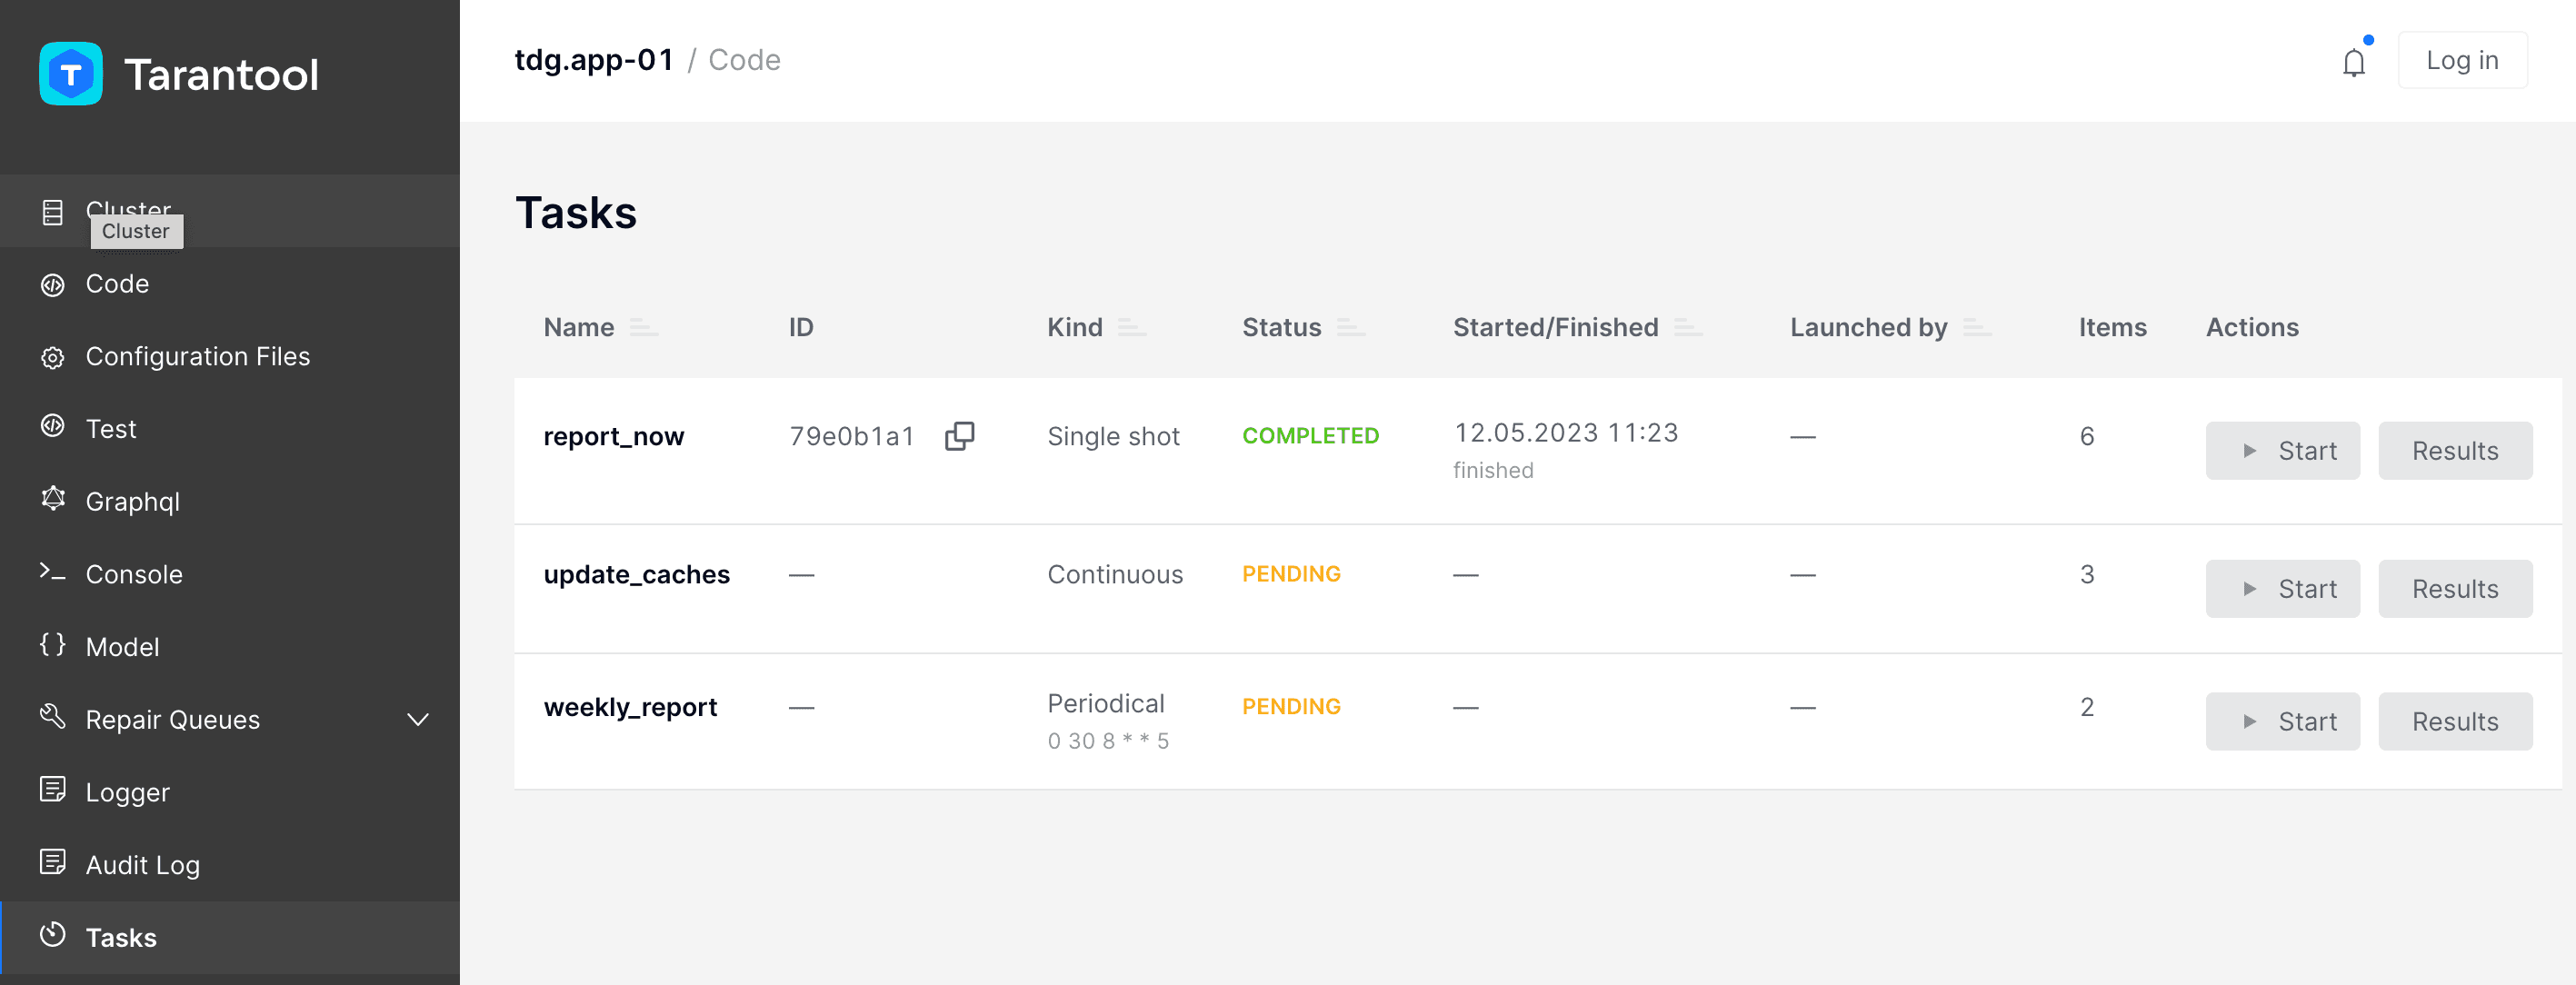This screenshot has width=2576, height=985.
Task: Start the report_now task
Action: point(2282,451)
